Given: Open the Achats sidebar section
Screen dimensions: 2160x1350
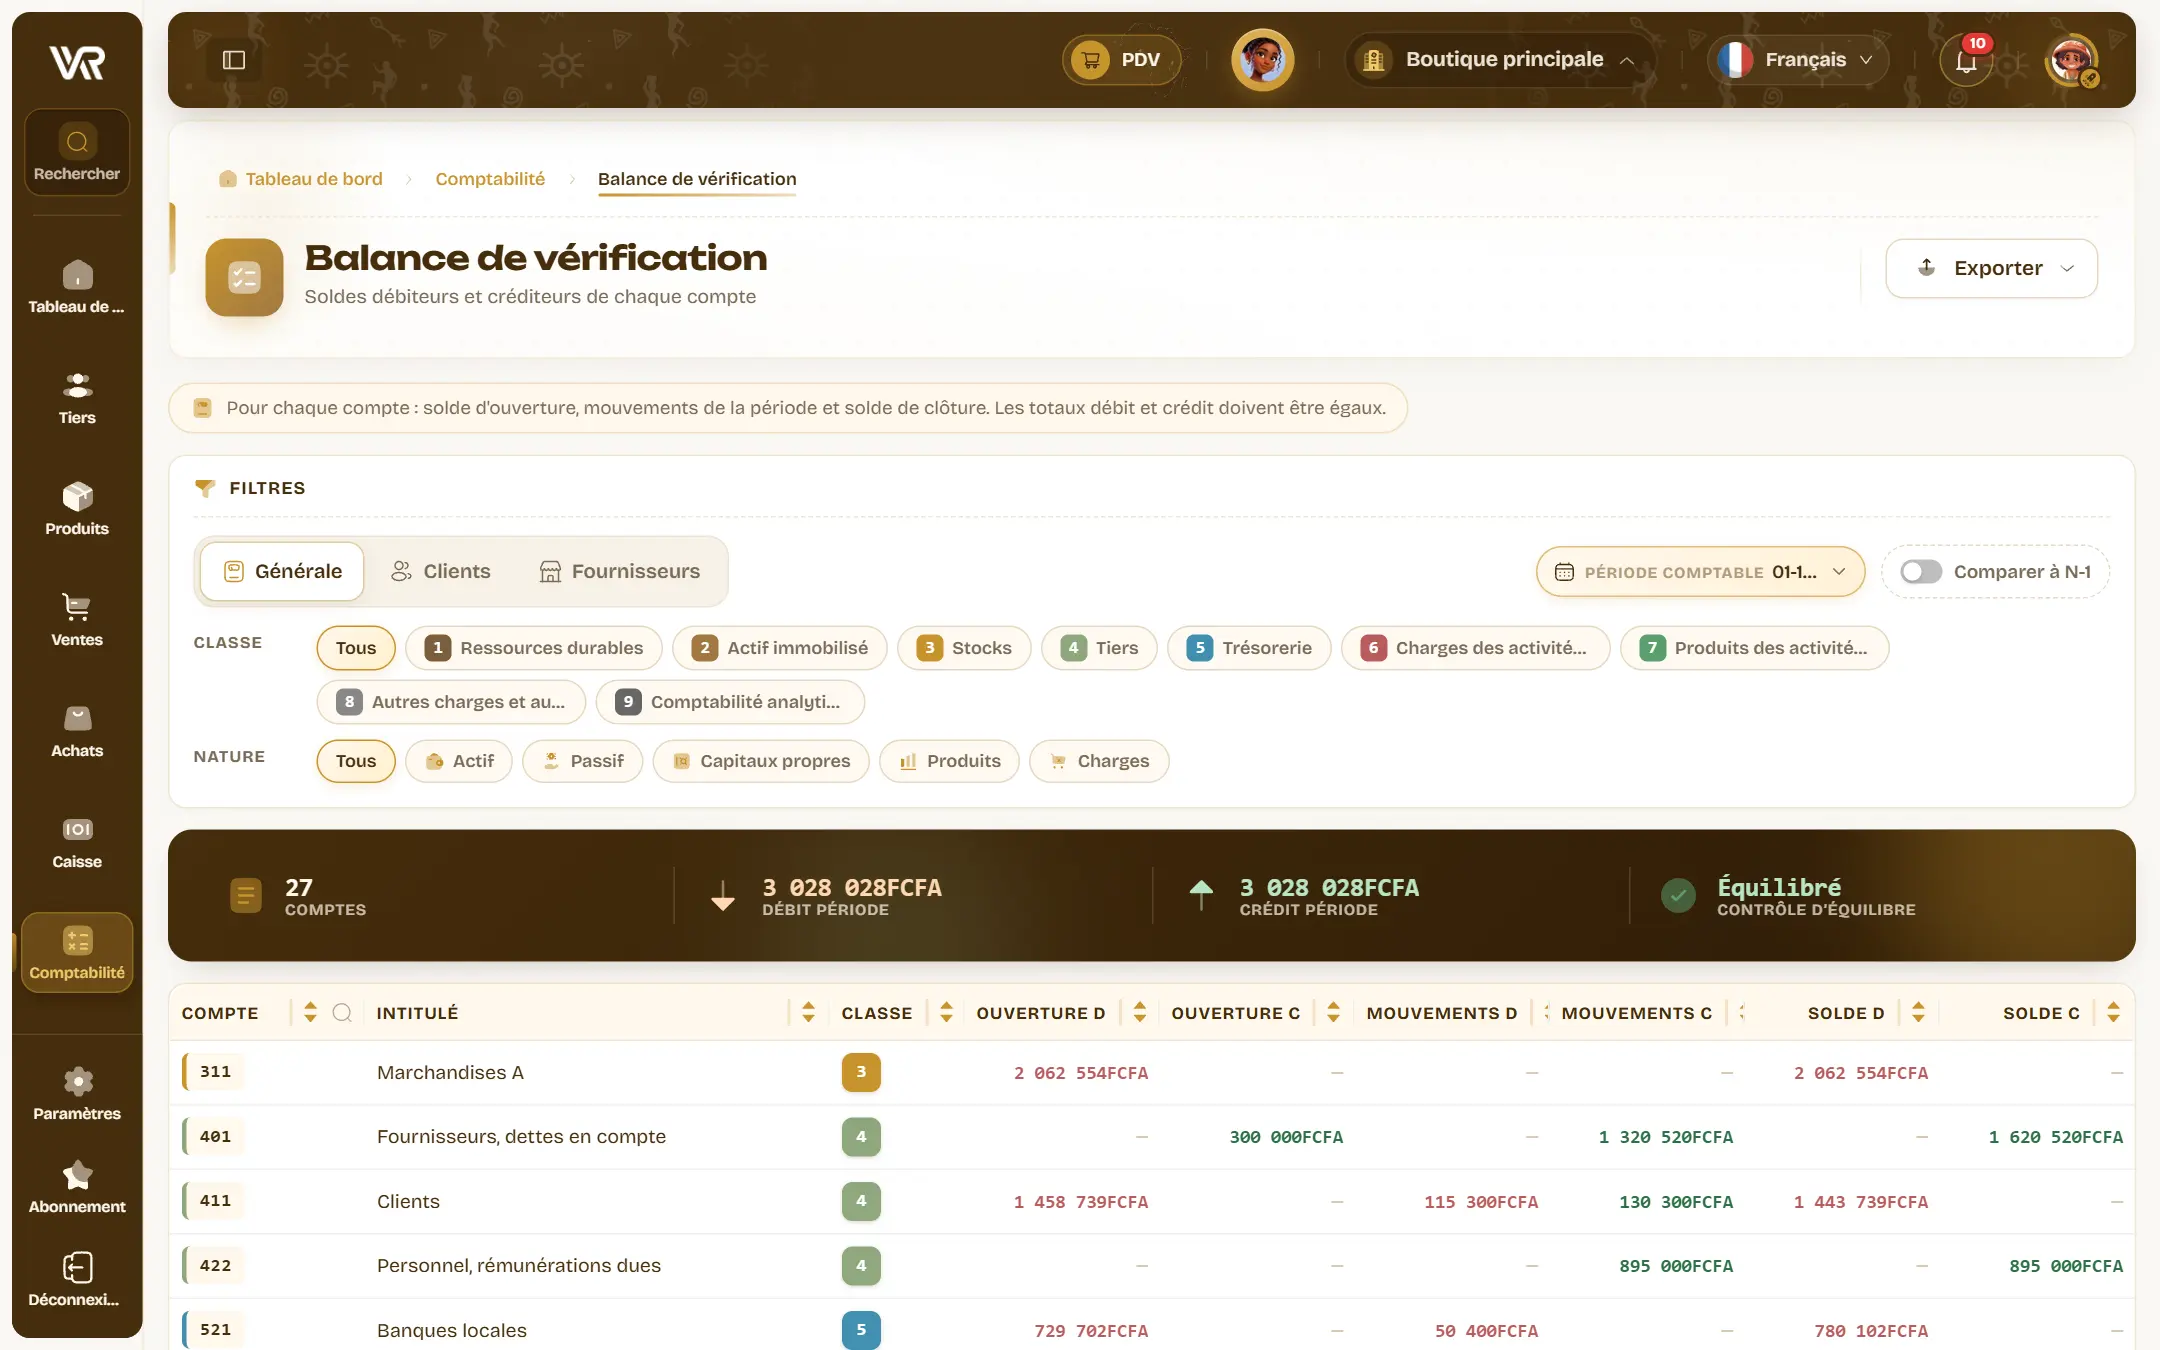Looking at the screenshot, I should (x=77, y=731).
